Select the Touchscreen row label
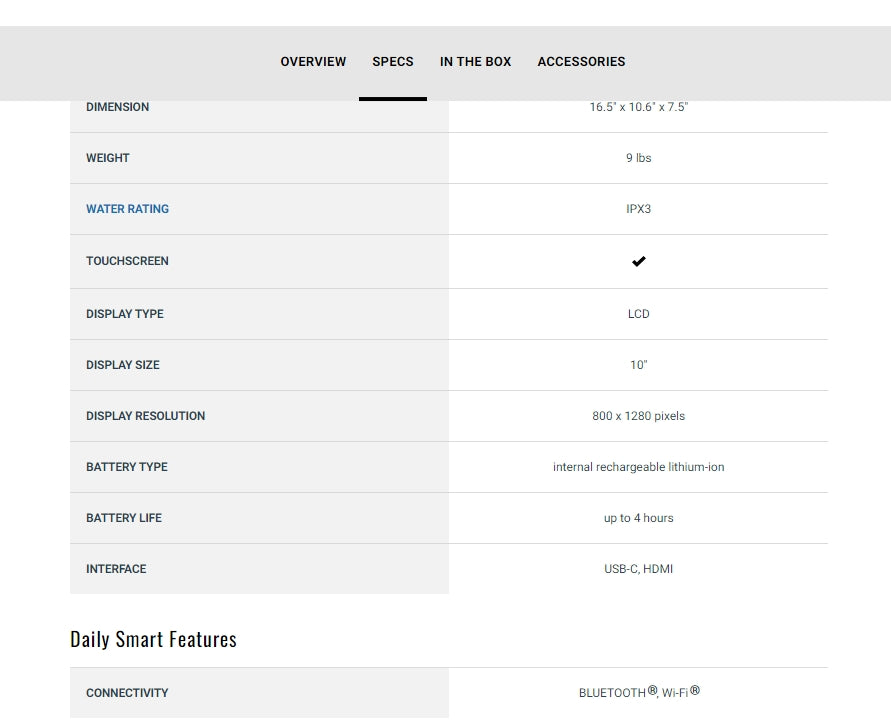 tap(127, 261)
